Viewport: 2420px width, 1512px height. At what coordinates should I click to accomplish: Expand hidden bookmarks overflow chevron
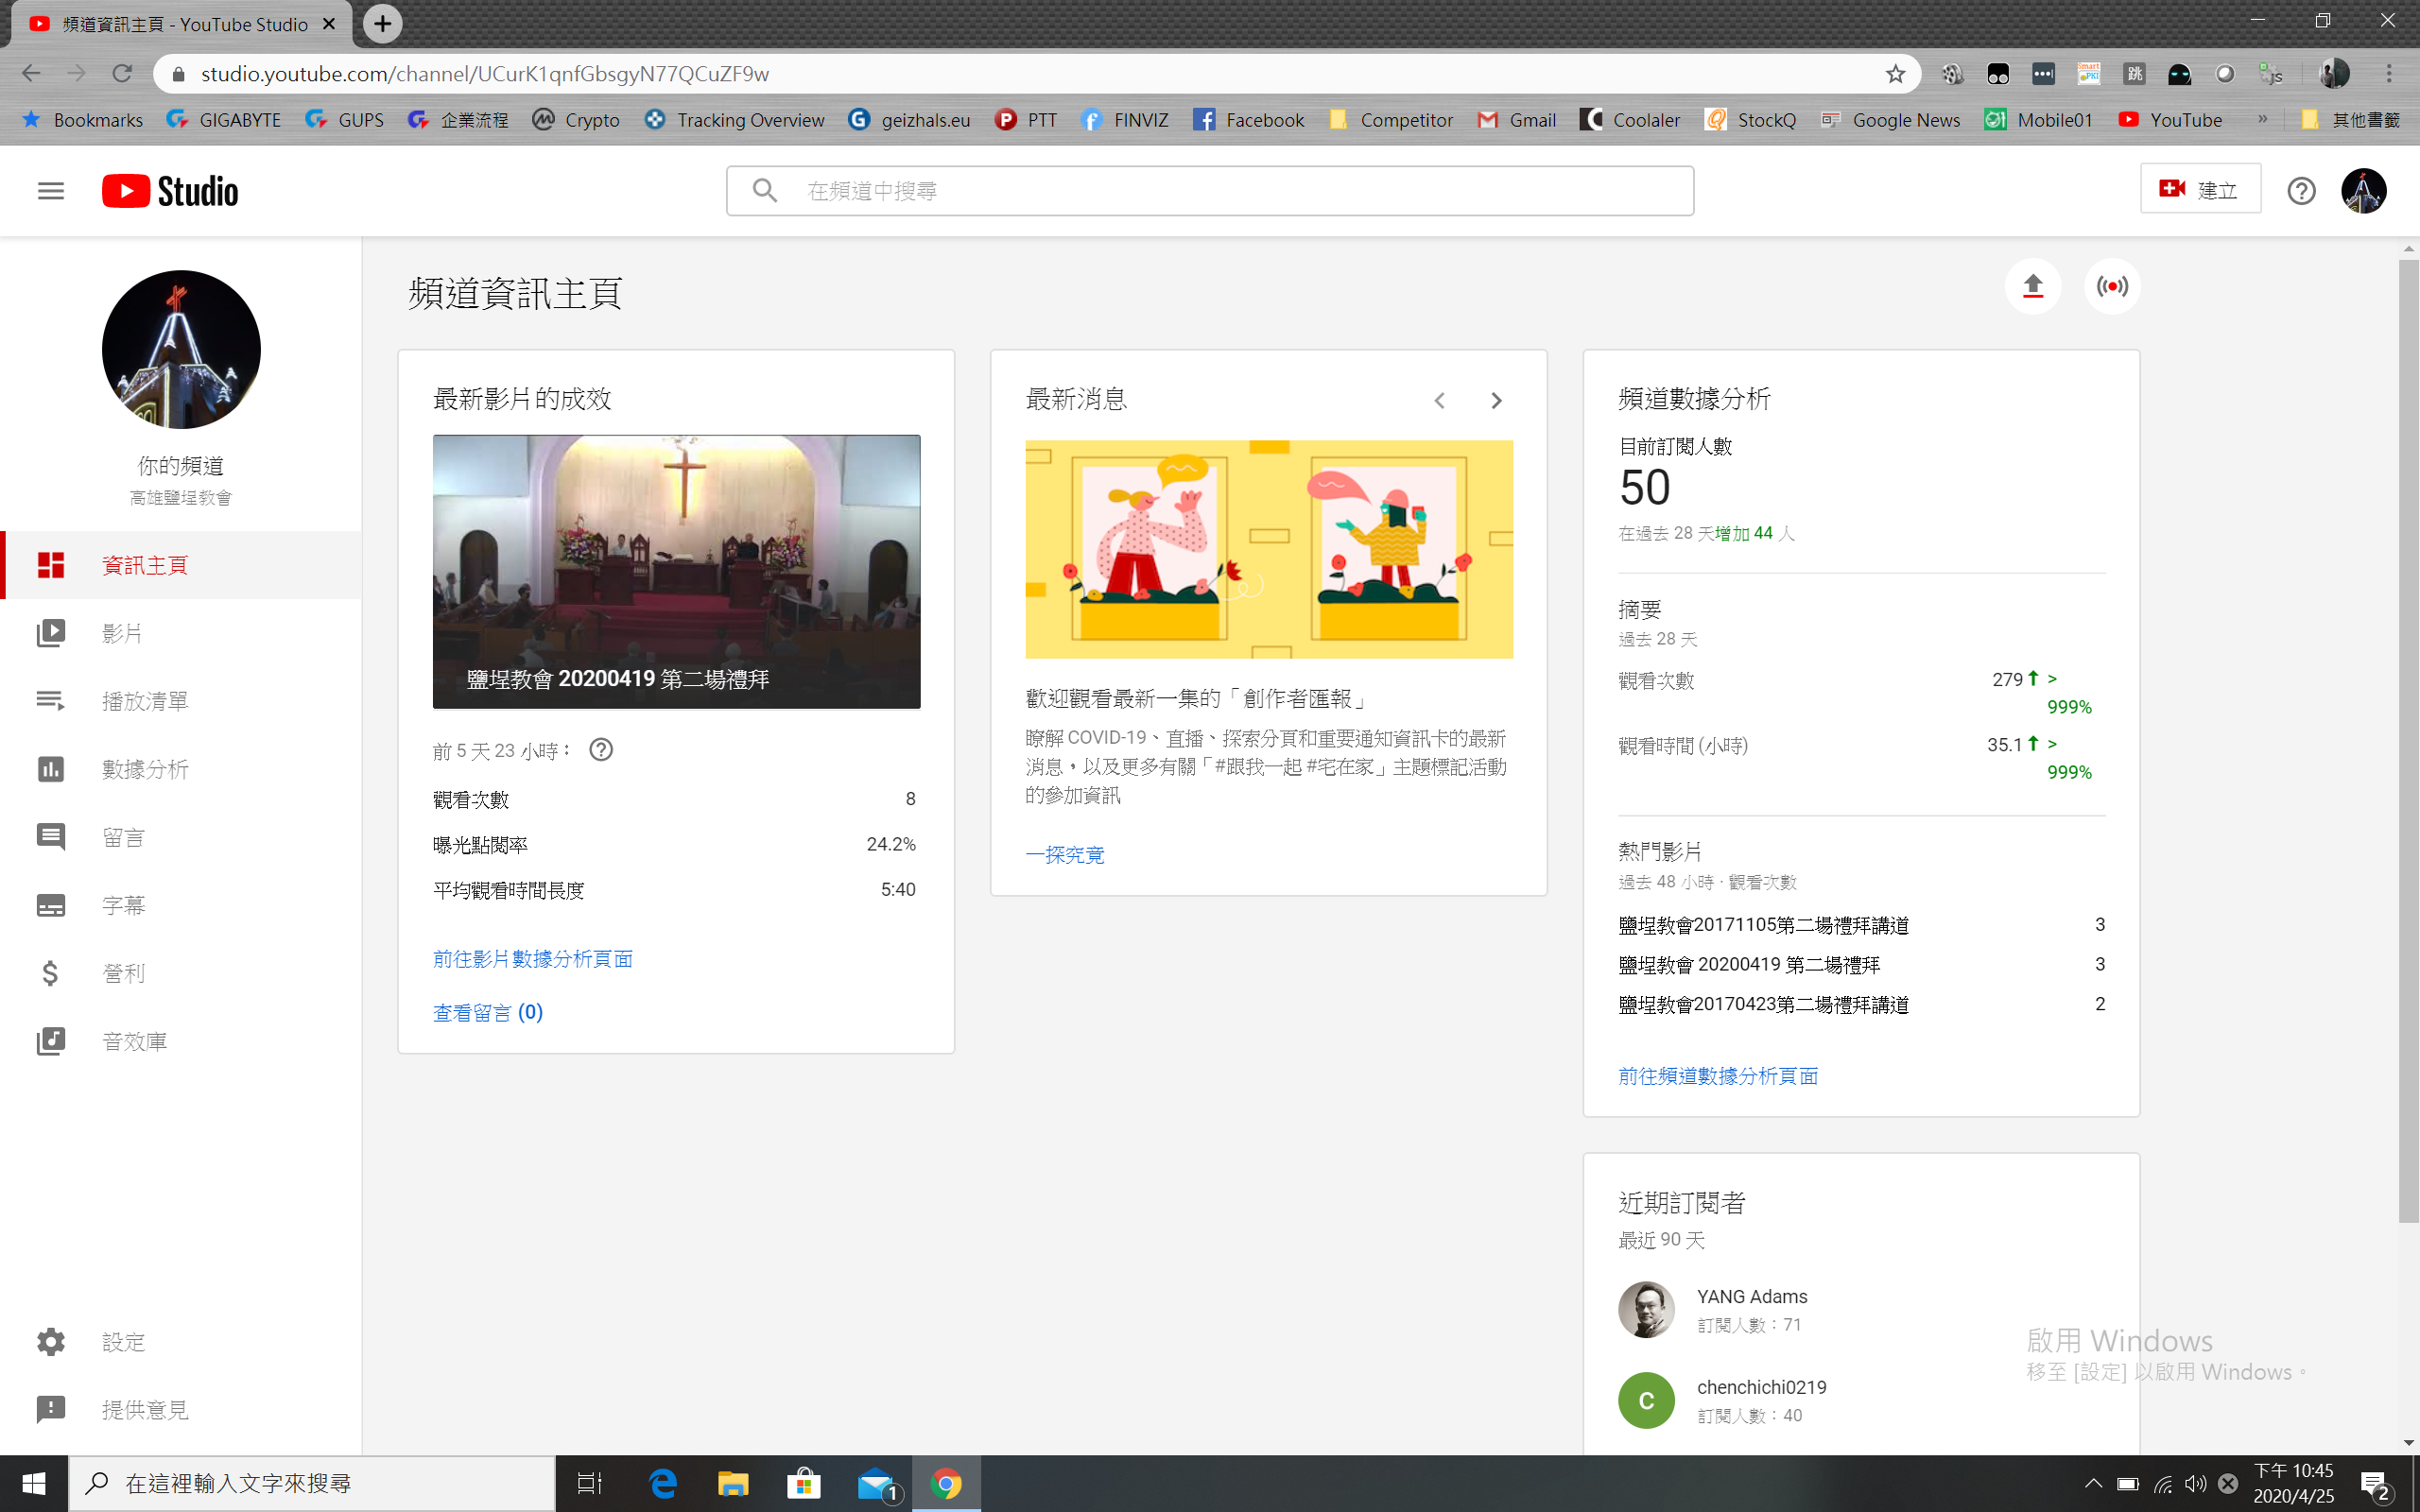(2262, 119)
